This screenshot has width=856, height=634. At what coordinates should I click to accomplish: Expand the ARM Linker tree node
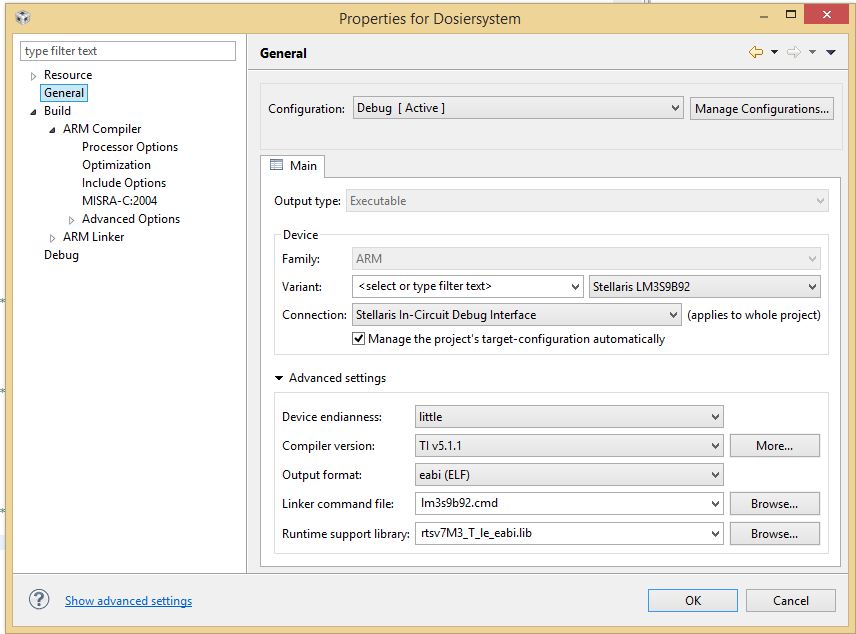tap(52, 238)
